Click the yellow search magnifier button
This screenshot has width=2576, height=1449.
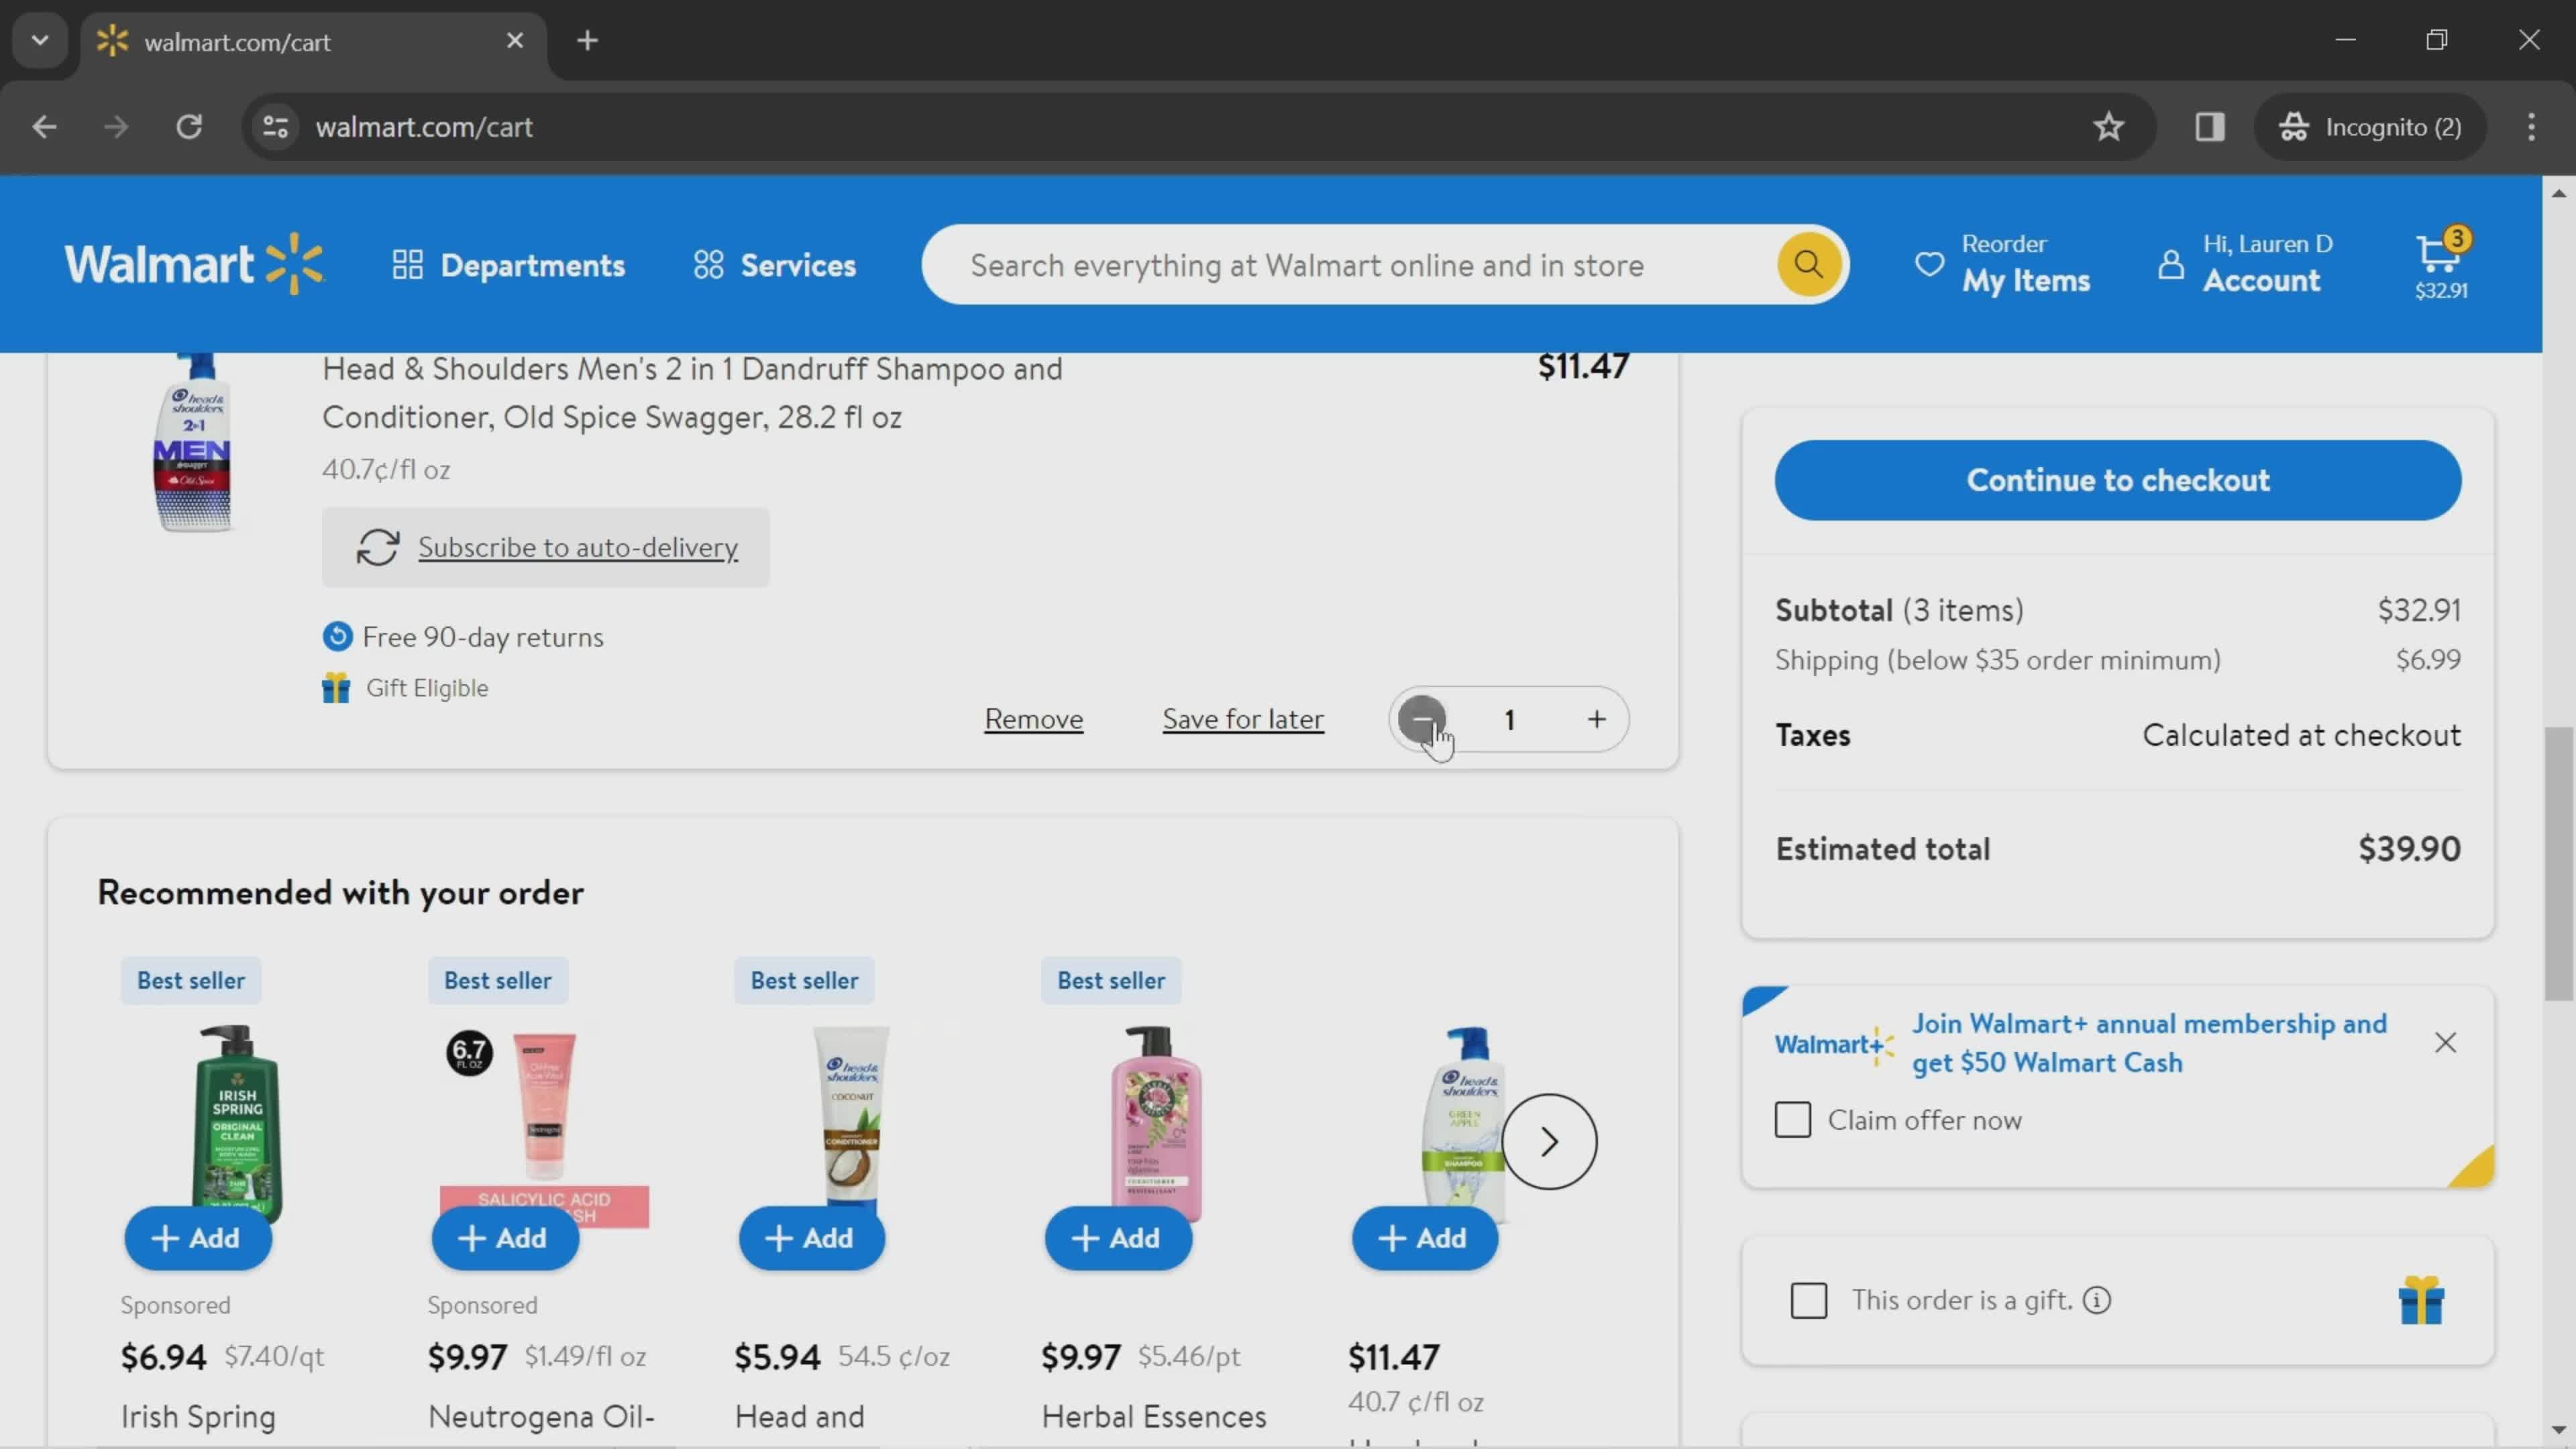point(1808,265)
